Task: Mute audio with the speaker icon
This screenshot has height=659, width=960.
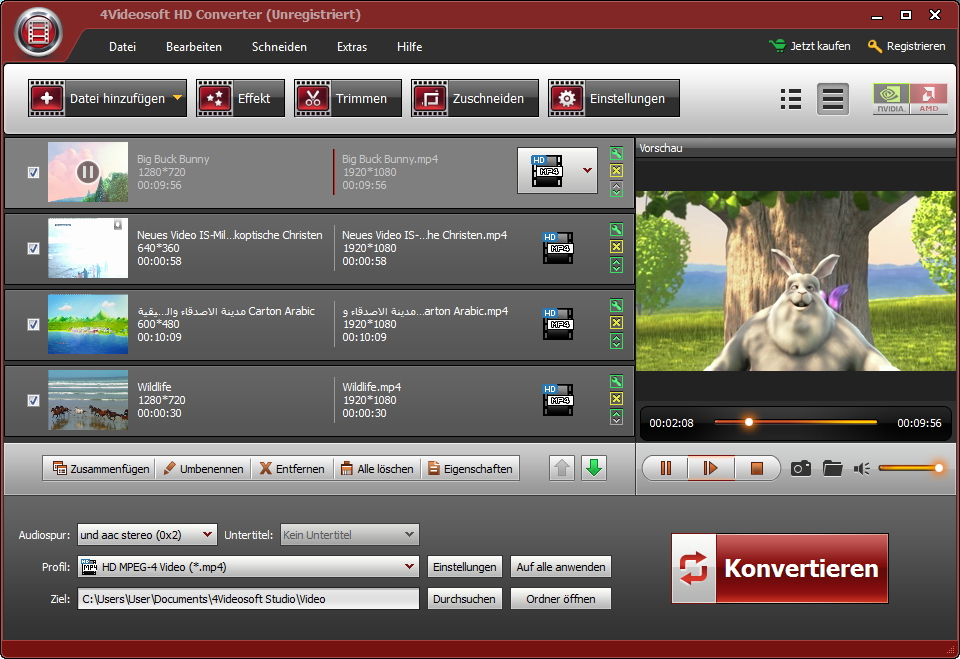Action: click(x=862, y=468)
